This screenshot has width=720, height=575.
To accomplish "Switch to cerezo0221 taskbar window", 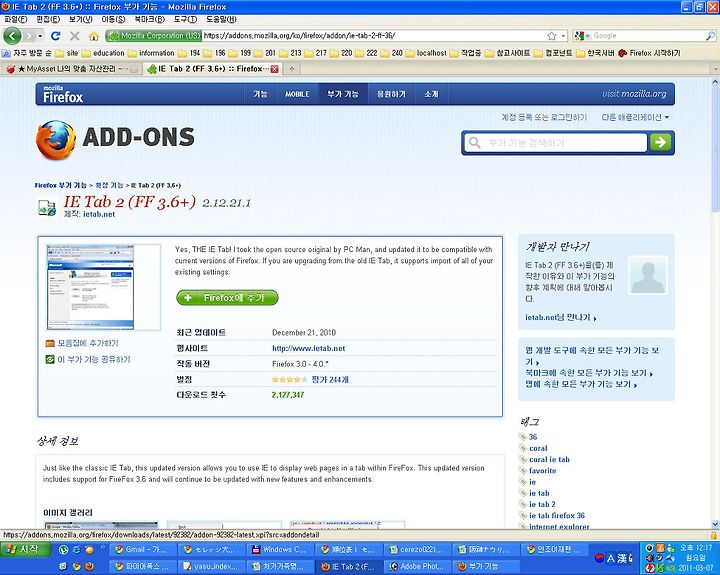I will (418, 549).
